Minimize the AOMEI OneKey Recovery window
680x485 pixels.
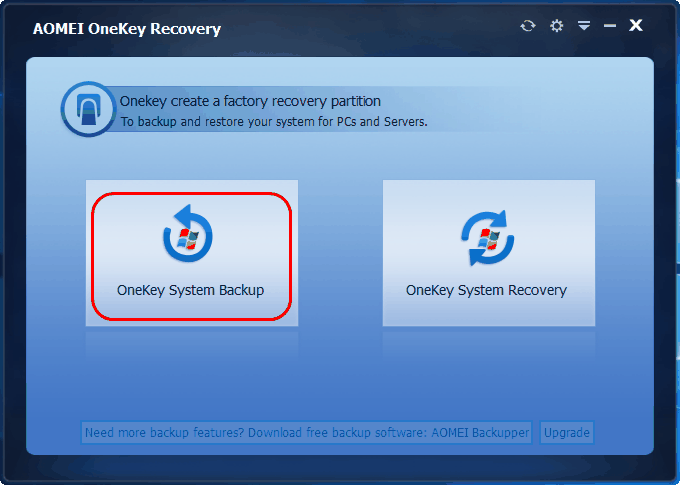point(610,26)
